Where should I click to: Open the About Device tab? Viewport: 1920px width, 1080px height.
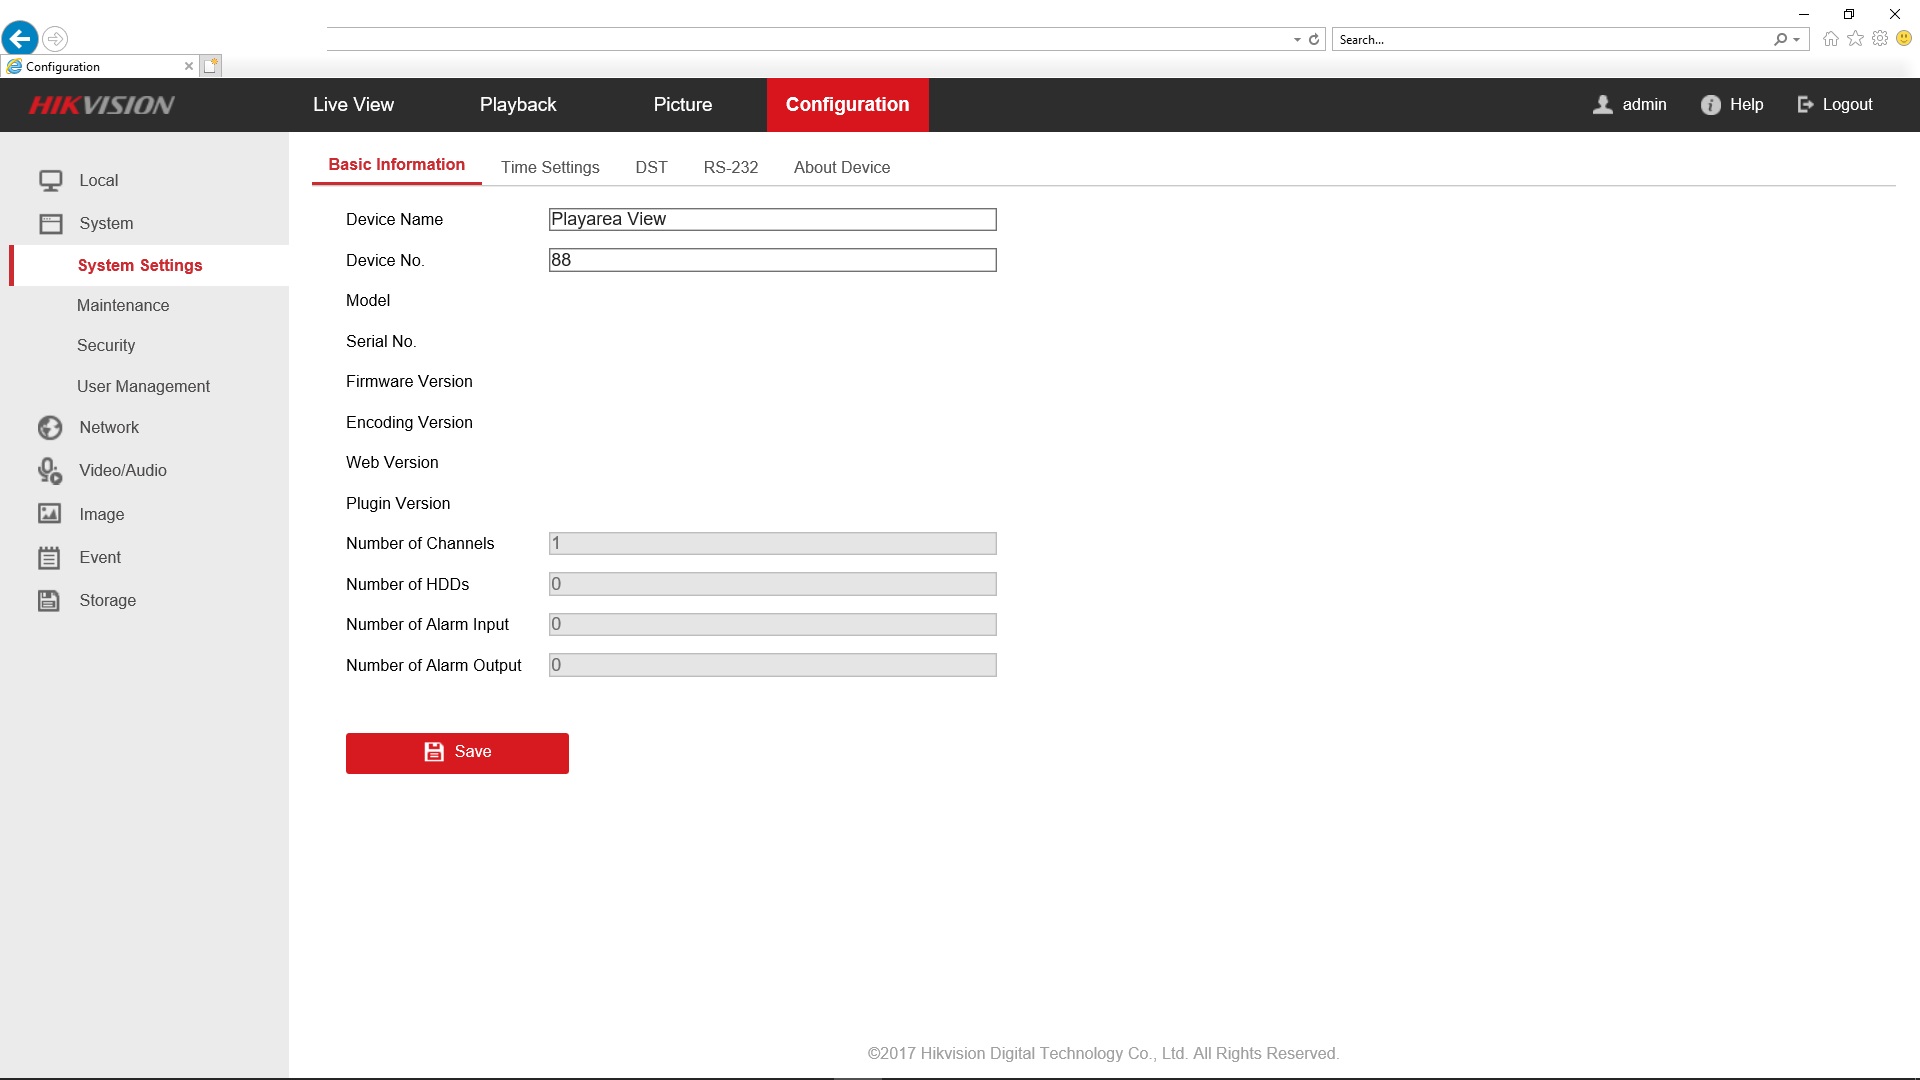point(841,168)
